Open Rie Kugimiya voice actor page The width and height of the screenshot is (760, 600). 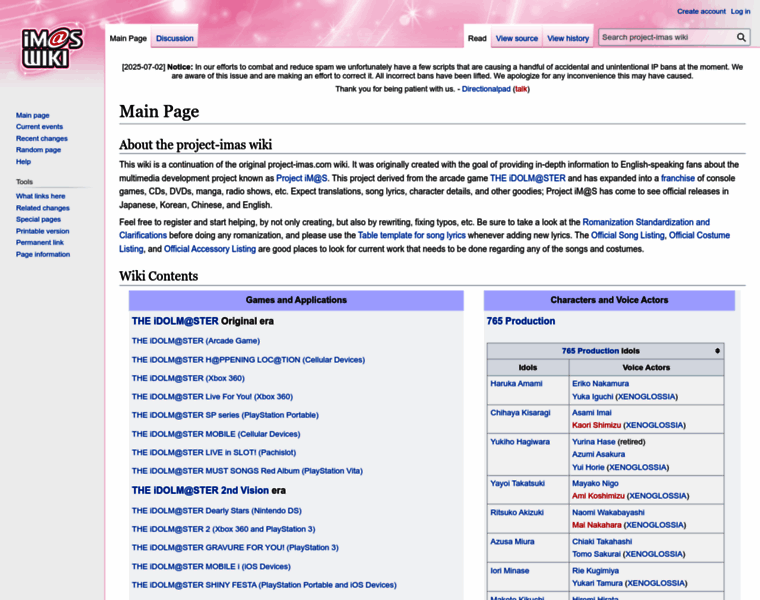[595, 571]
